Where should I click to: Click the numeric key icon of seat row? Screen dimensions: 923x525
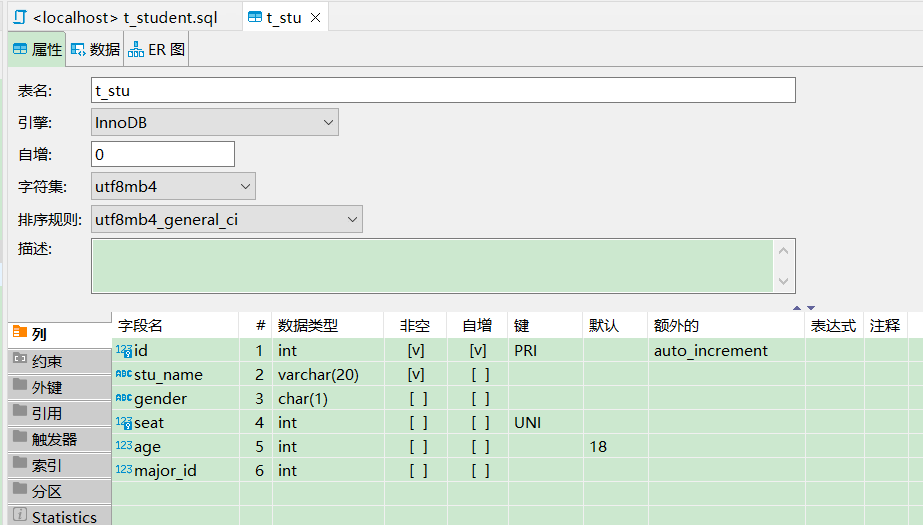124,423
